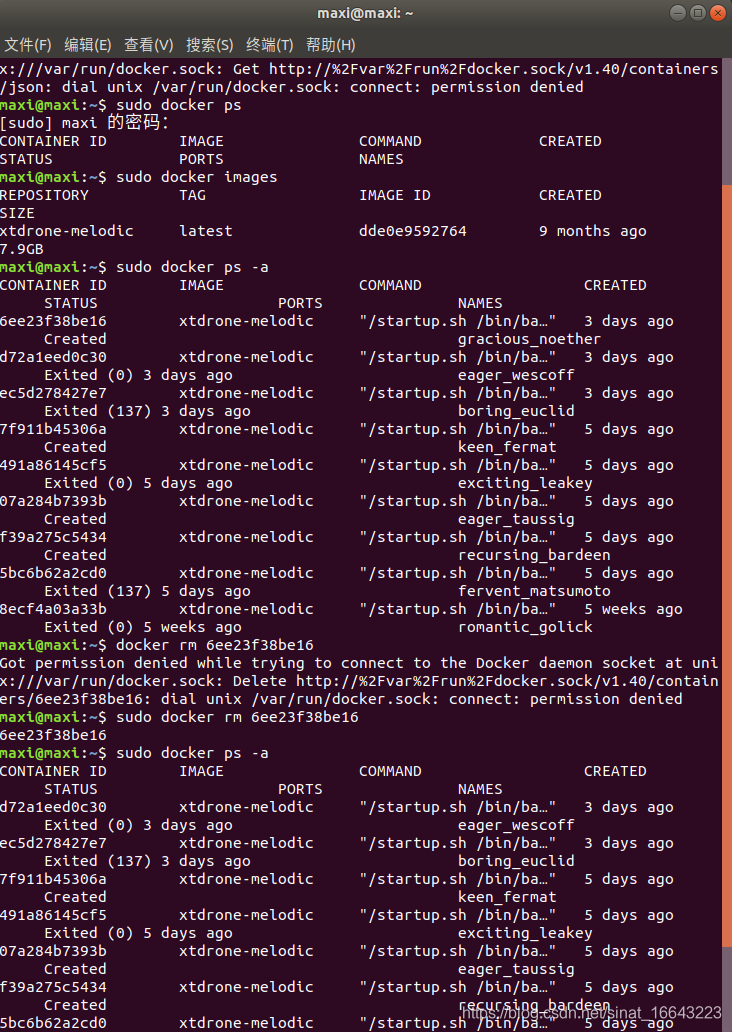732x1032 pixels.
Task: Click the 'sudo docker rm 6ee23f38be16' command
Action: click(x=237, y=717)
